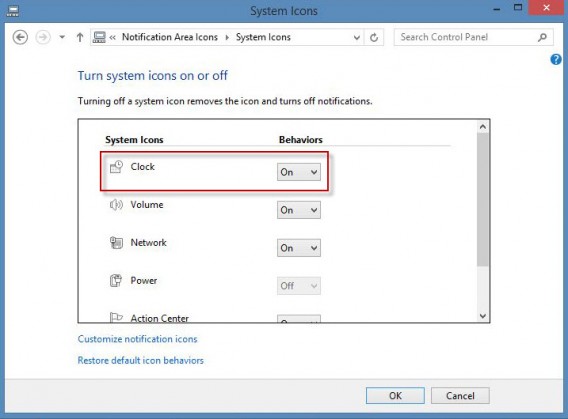Click the Back navigation arrow
This screenshot has width=568, height=419.
click(x=20, y=37)
